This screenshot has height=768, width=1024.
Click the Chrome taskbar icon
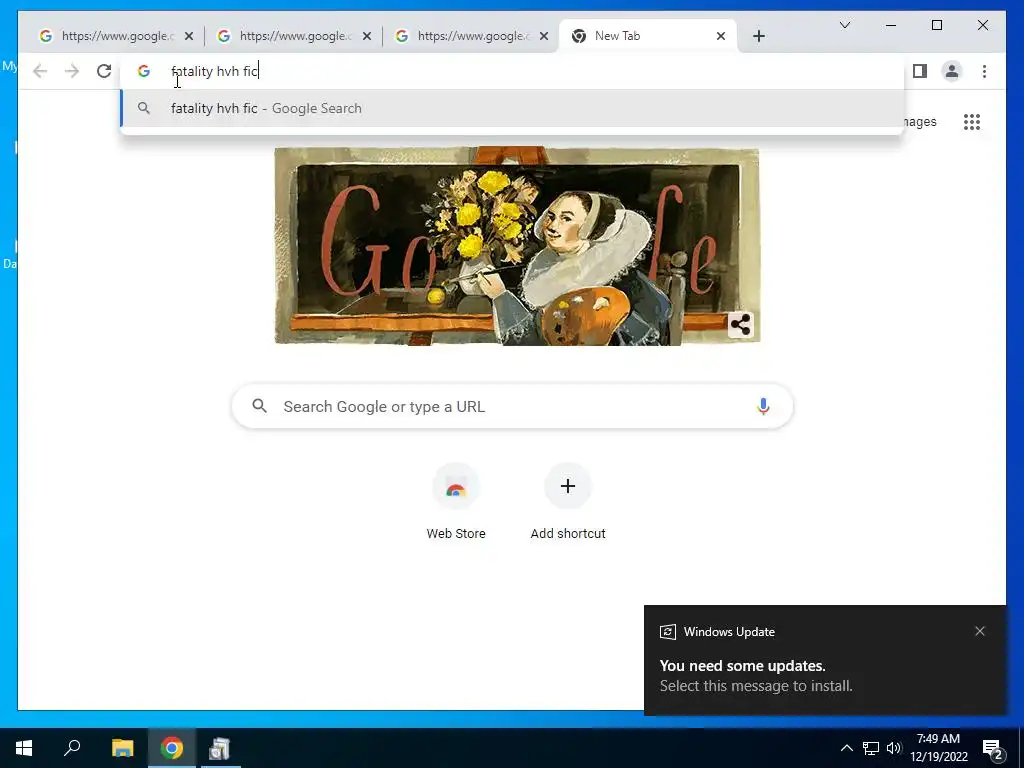click(171, 748)
